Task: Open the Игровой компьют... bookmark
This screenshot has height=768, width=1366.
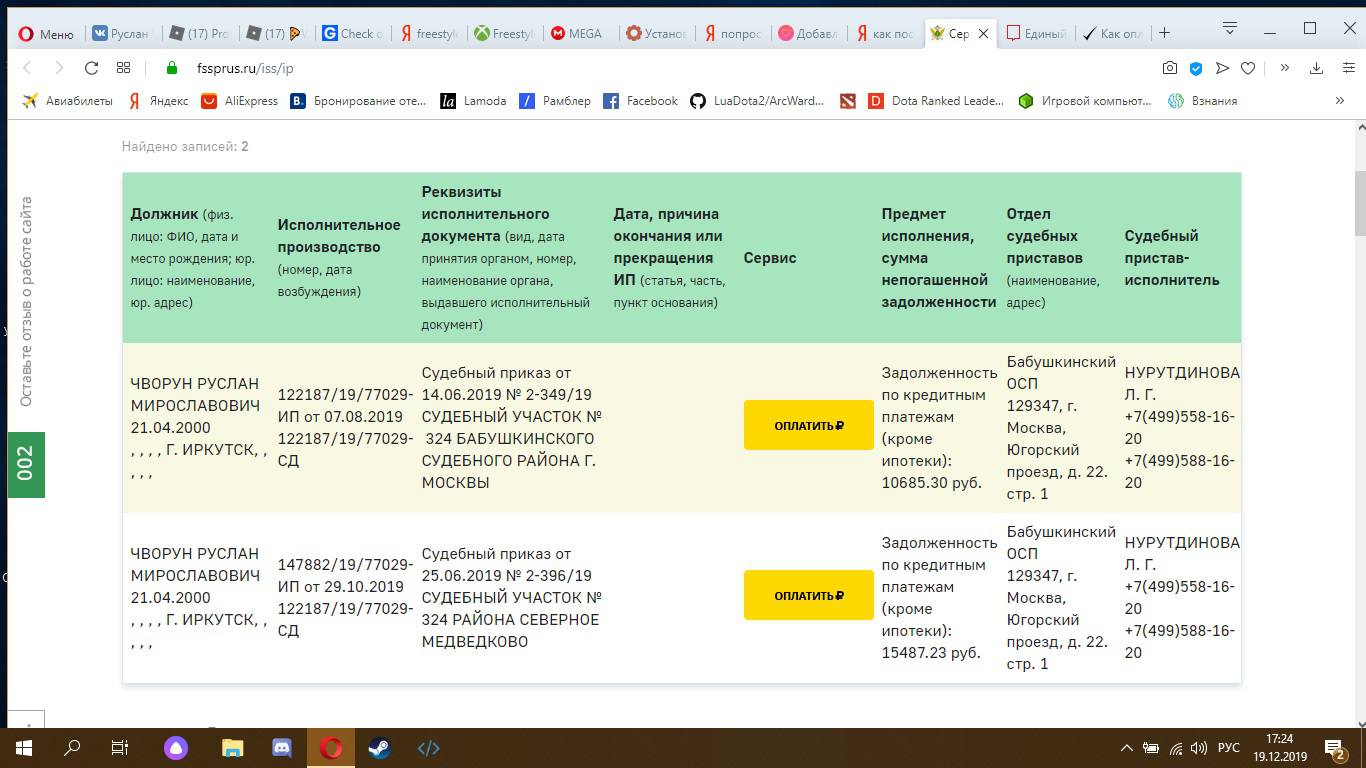Action: point(1084,100)
